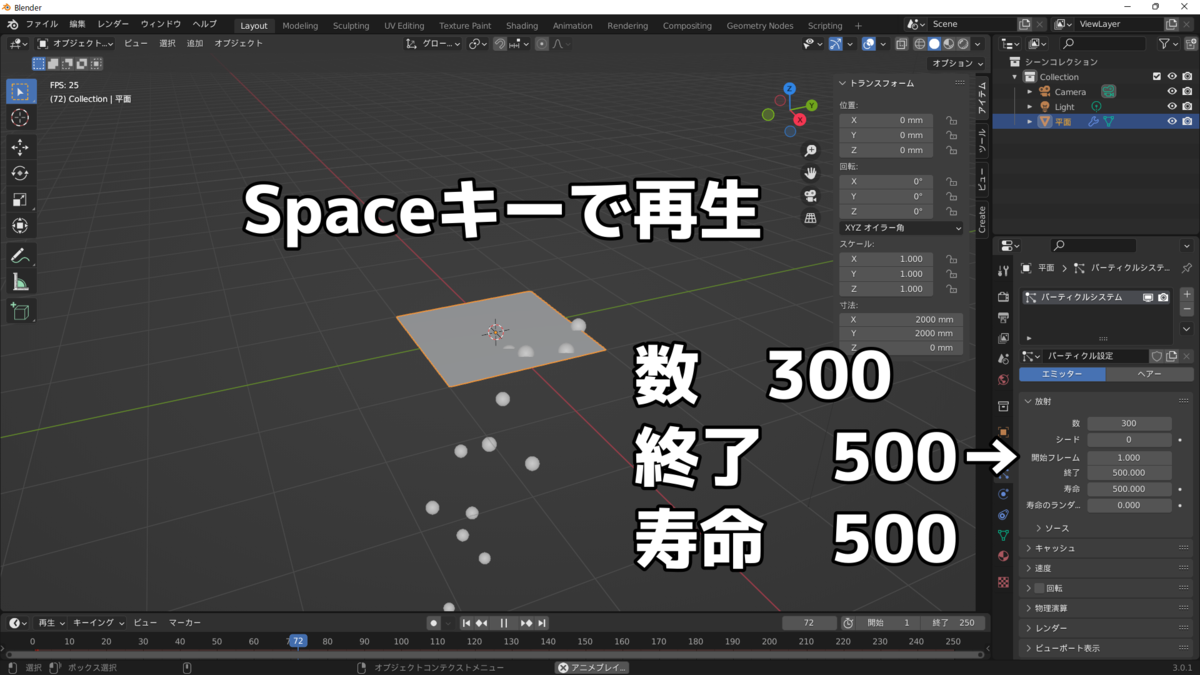Pin the properties editor context
The image size is (1200, 675).
pyautogui.click(x=1186, y=268)
